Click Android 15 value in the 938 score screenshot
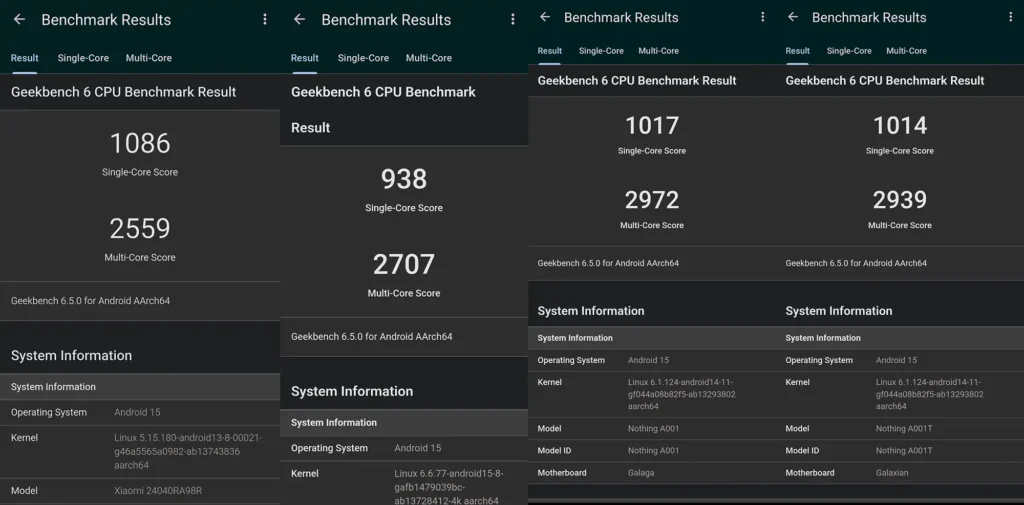 point(418,448)
